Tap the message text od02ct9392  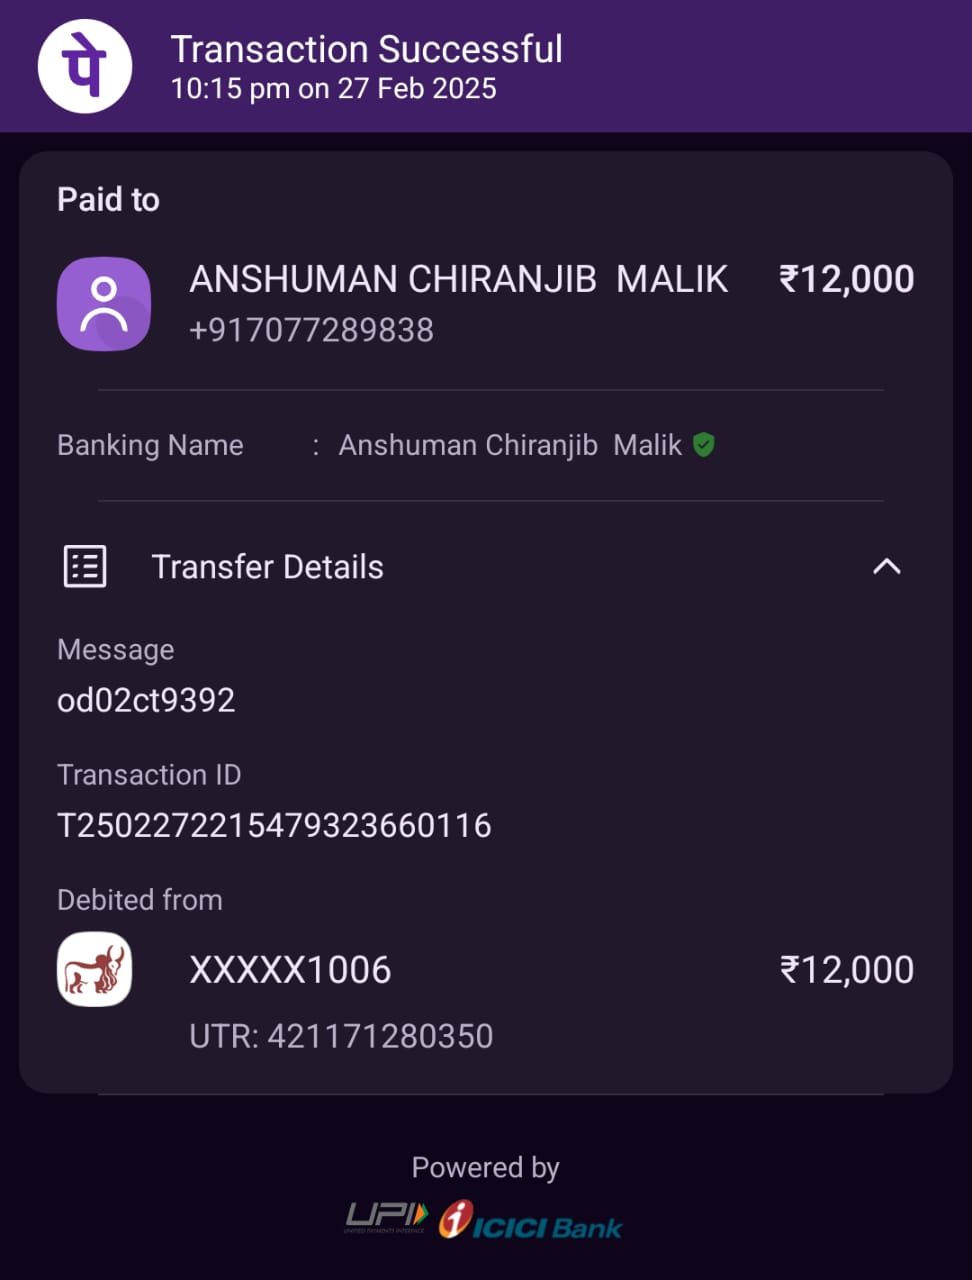pyautogui.click(x=146, y=700)
